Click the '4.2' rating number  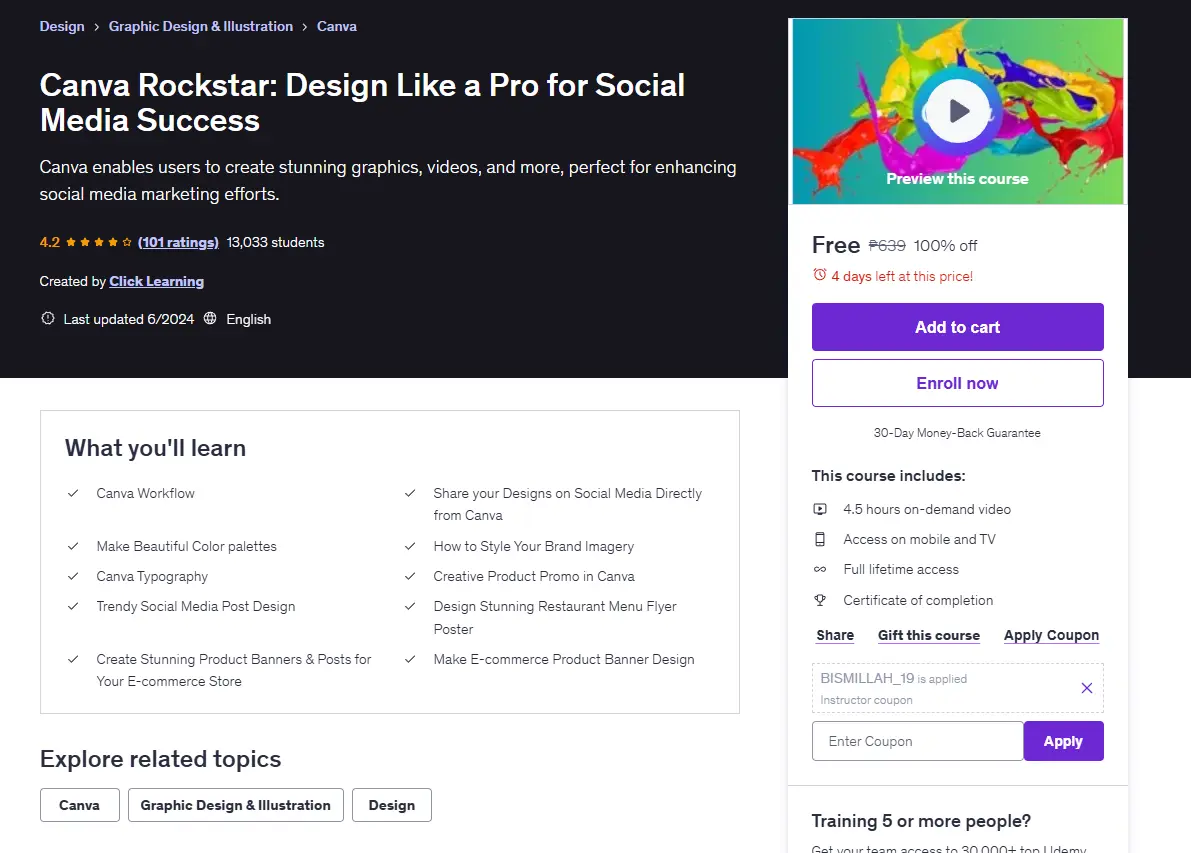click(49, 242)
